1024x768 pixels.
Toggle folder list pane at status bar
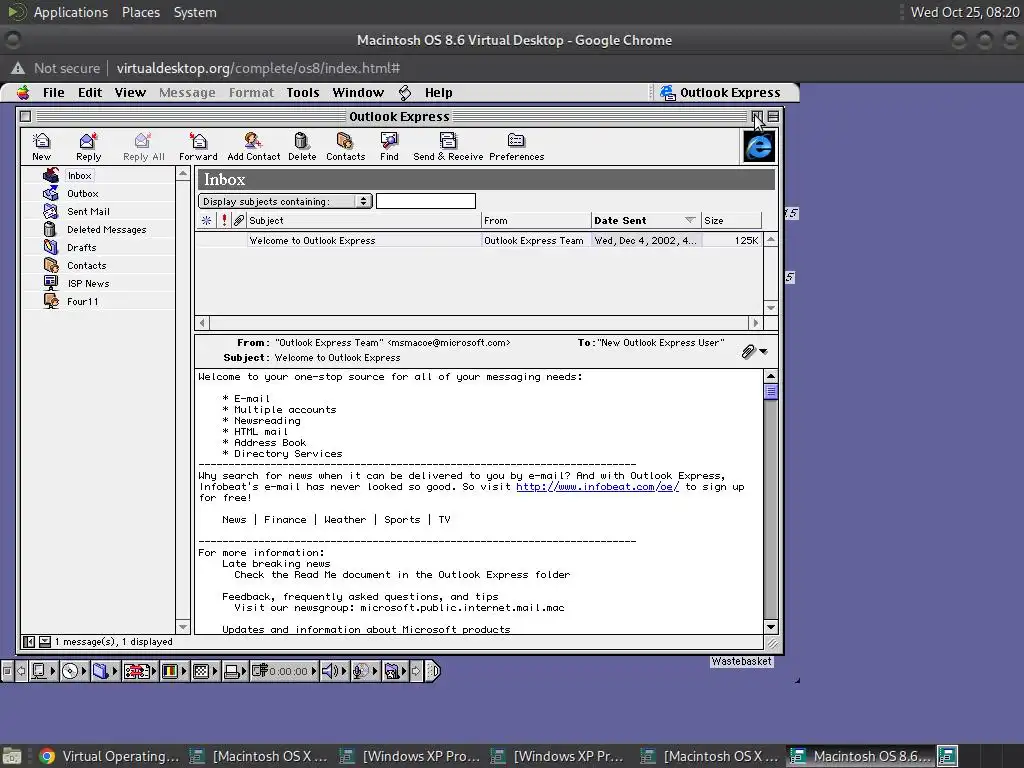coord(29,642)
